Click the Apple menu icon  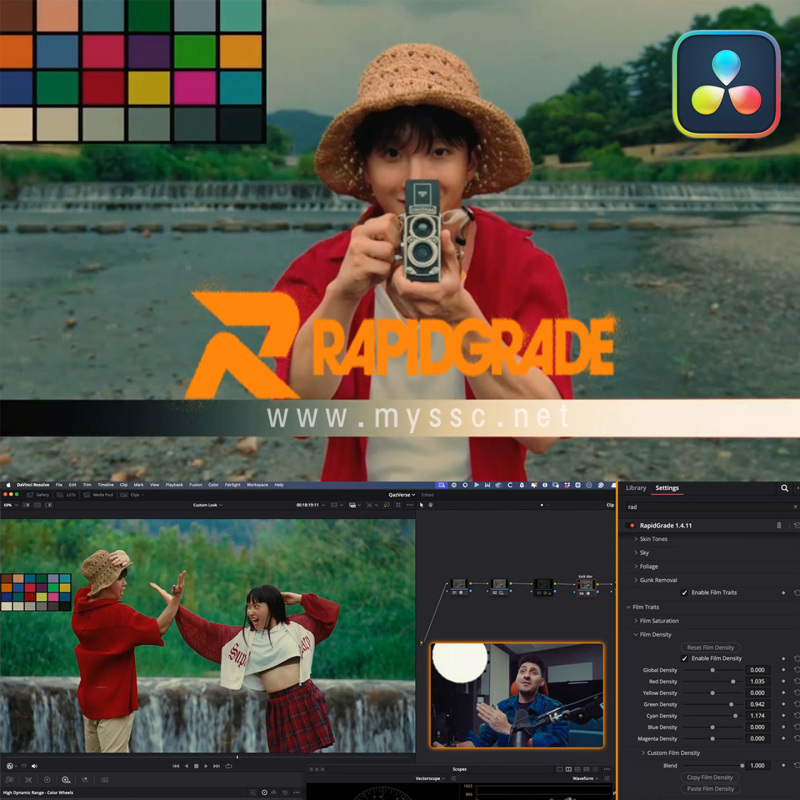click(x=8, y=485)
